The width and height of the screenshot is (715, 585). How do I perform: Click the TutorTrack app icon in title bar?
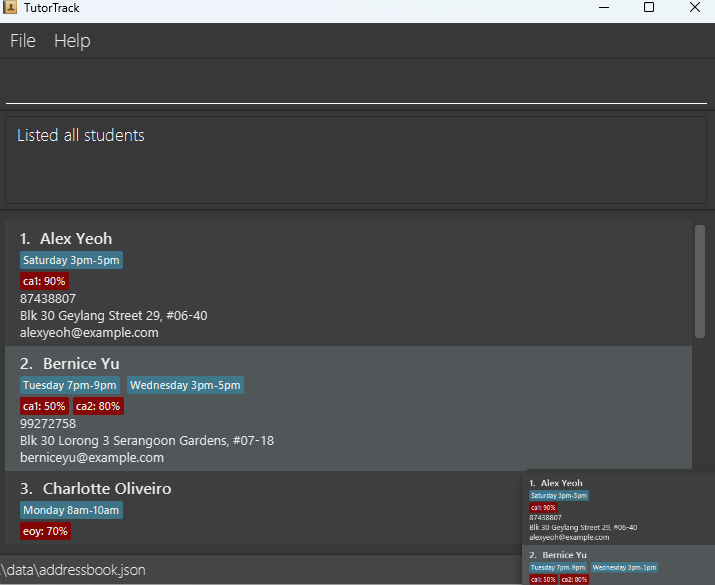pos(10,7)
